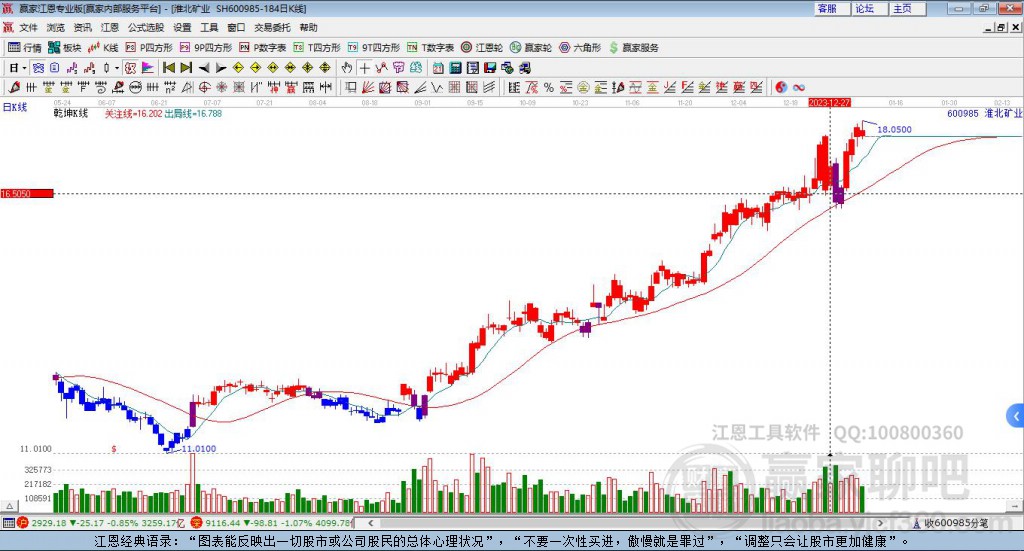Open the 文件 menu

(29, 27)
